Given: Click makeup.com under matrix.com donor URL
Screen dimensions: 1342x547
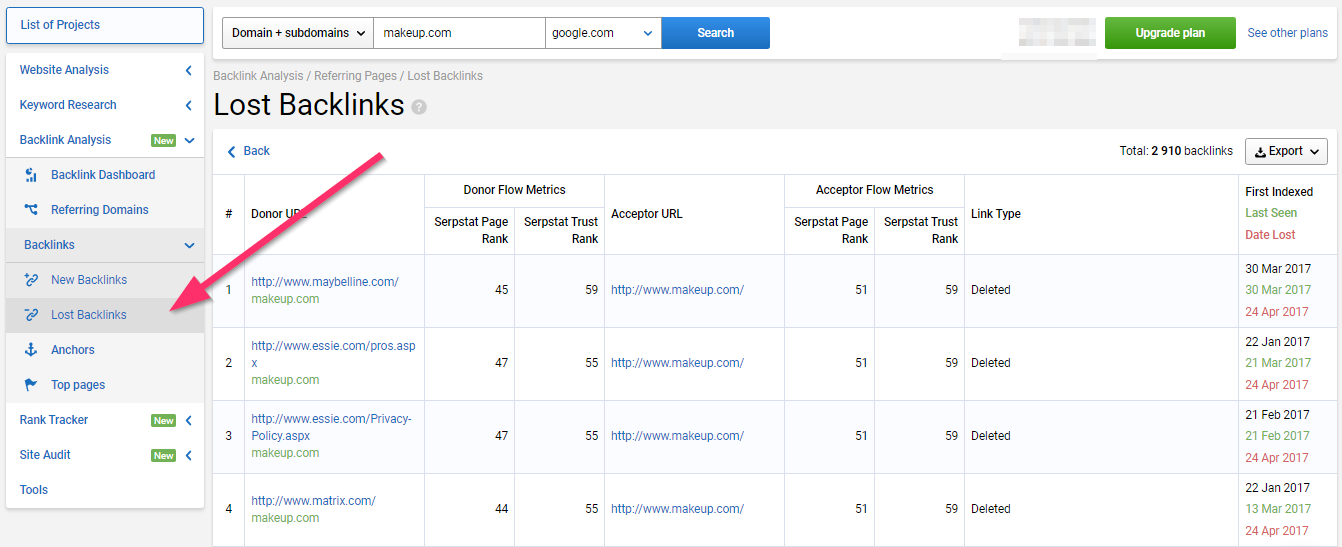Looking at the screenshot, I should point(285,518).
